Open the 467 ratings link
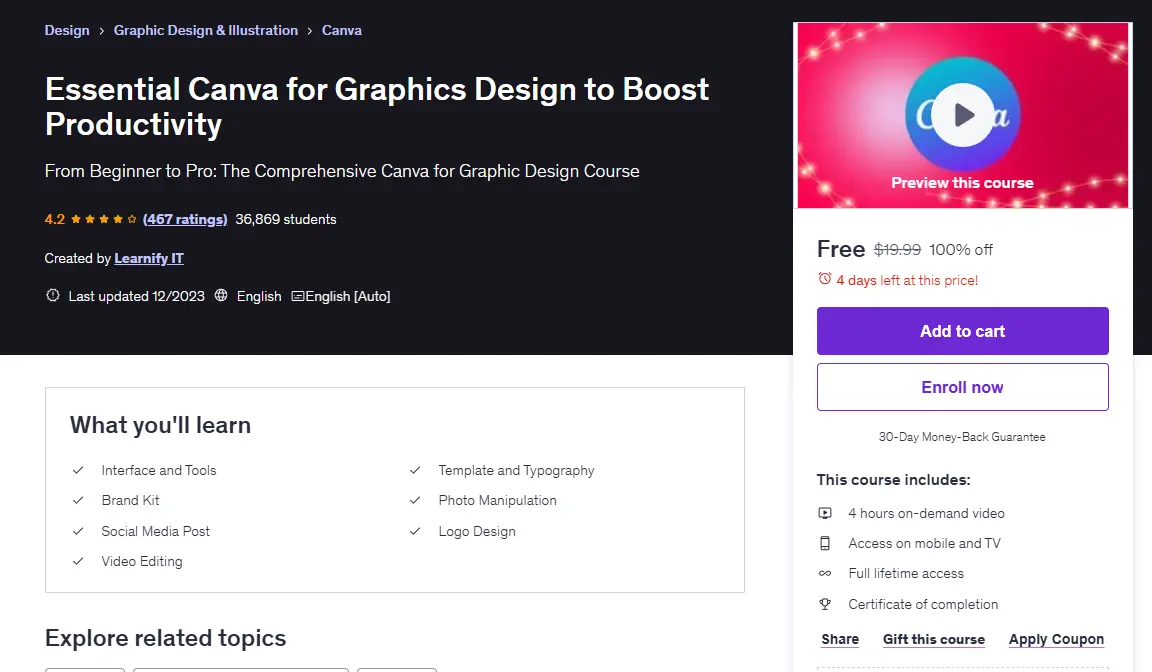 point(185,219)
